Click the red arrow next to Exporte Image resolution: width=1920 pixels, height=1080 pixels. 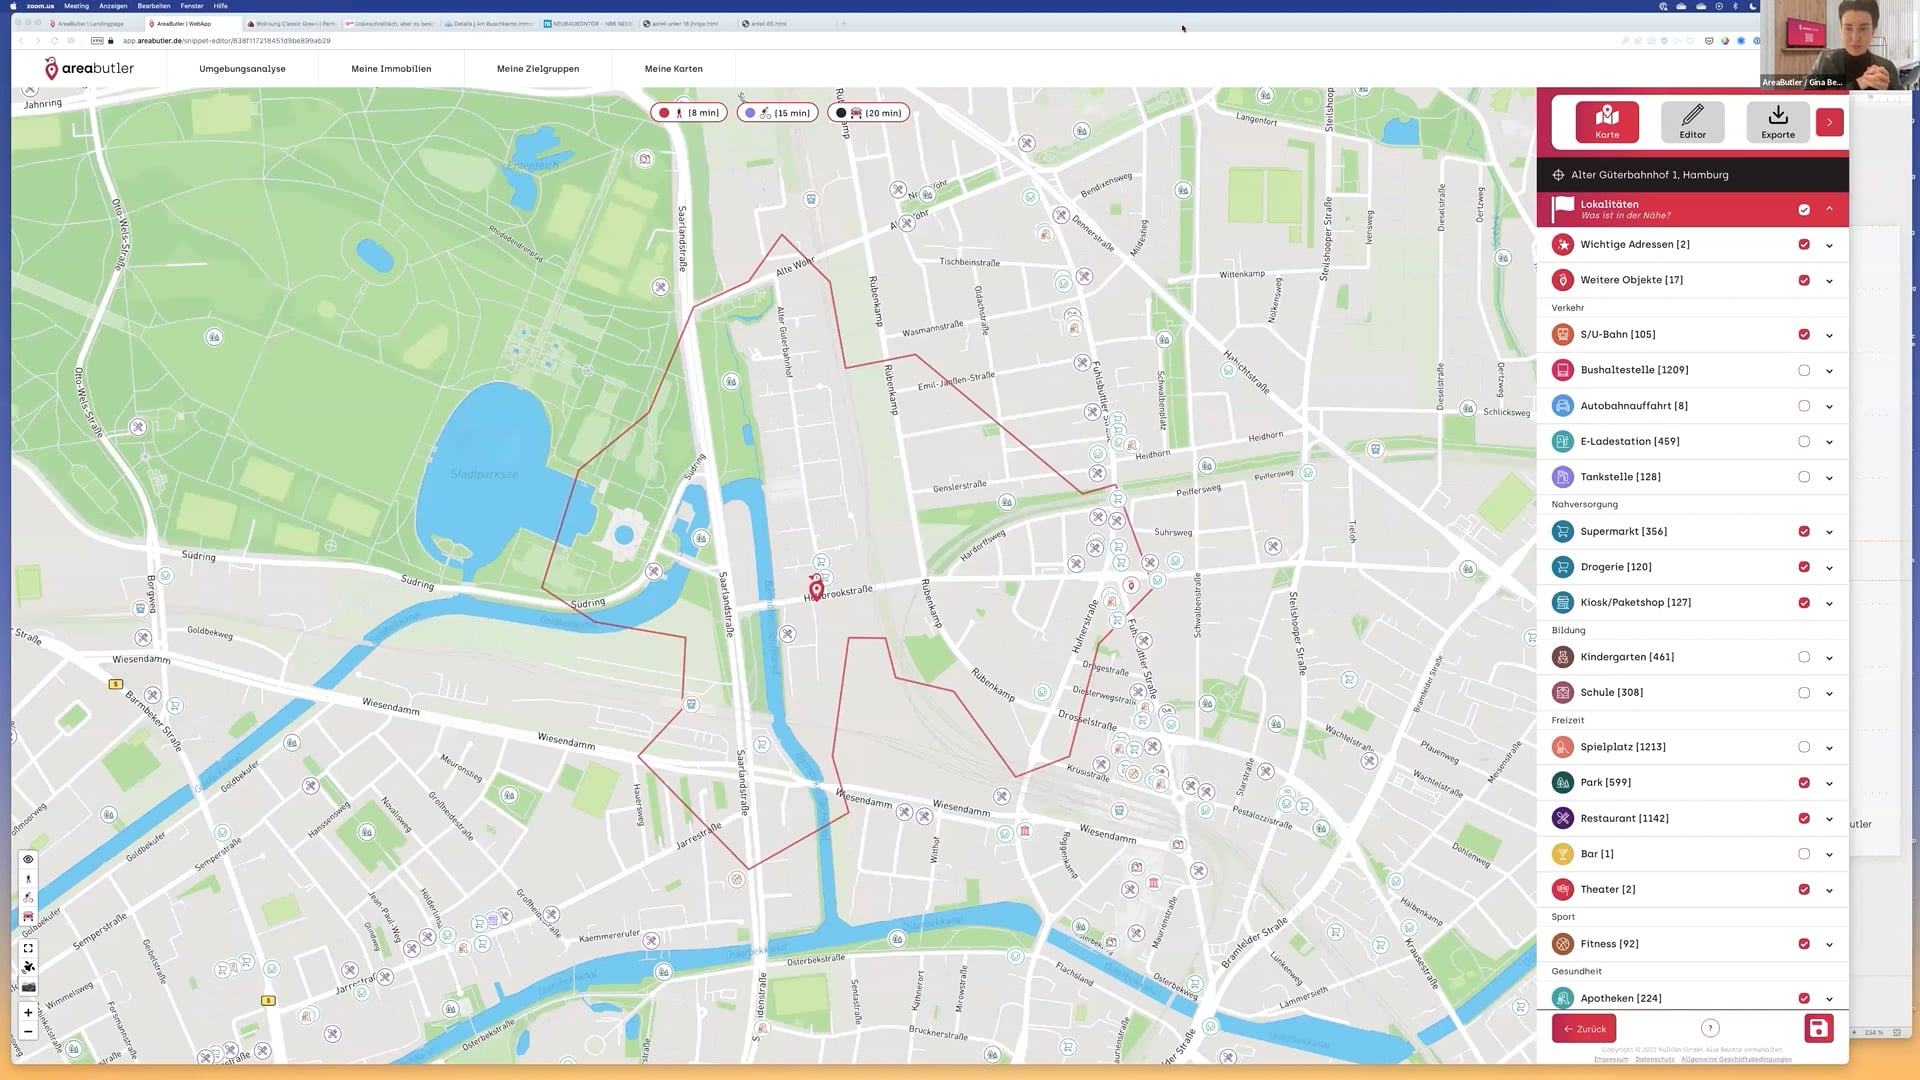(1829, 122)
